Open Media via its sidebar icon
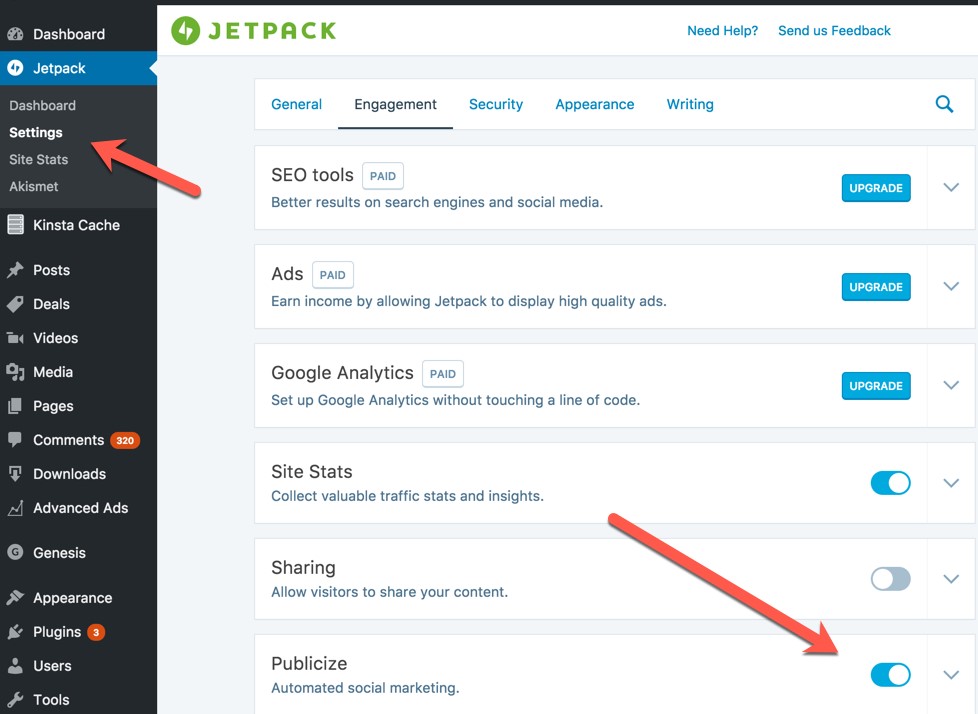This screenshot has width=978, height=714. pos(15,372)
